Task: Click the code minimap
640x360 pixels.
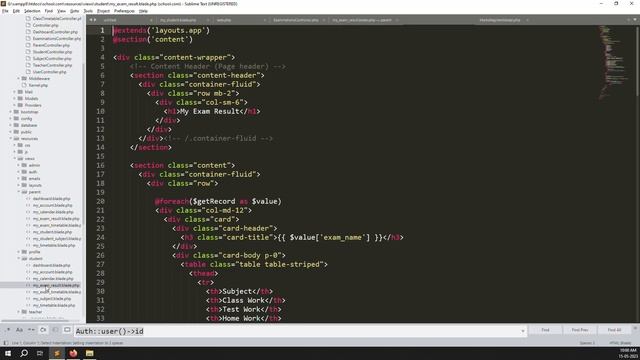Action: [614, 61]
